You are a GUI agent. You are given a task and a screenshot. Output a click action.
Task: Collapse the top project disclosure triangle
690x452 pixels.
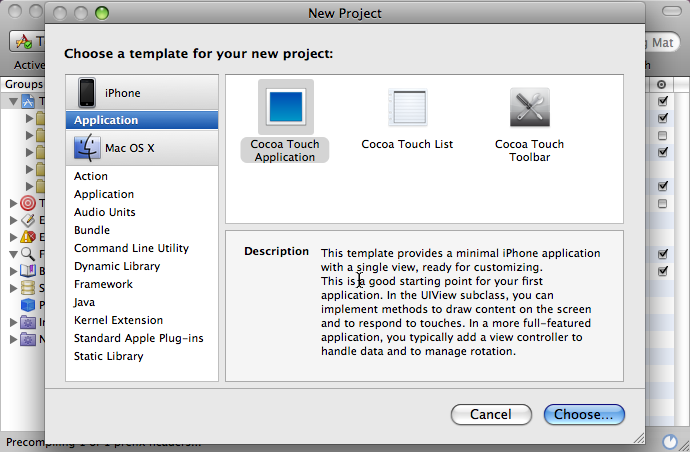[14, 102]
